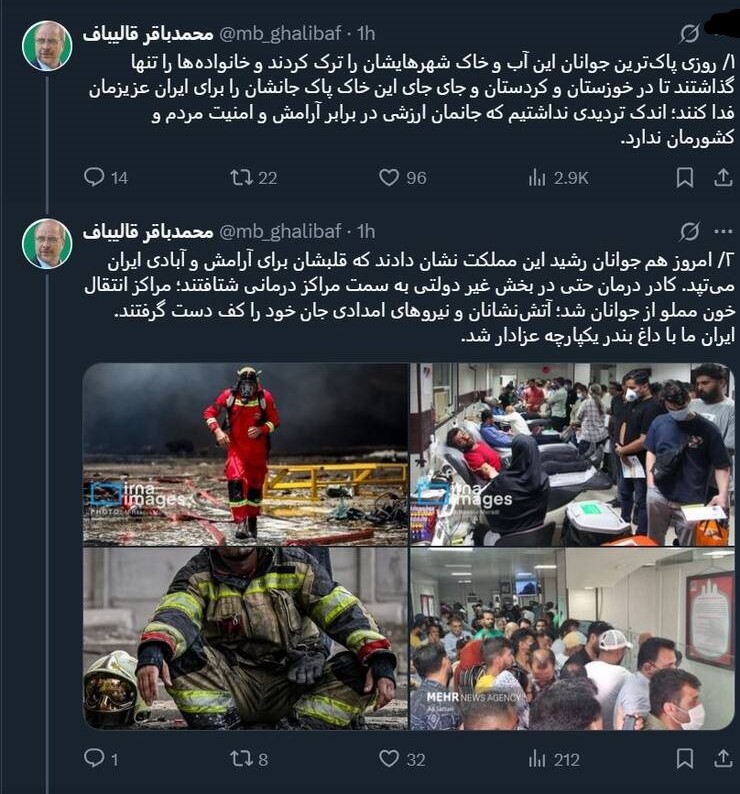Share the first tweet
The height and width of the screenshot is (794, 740).
click(x=723, y=178)
